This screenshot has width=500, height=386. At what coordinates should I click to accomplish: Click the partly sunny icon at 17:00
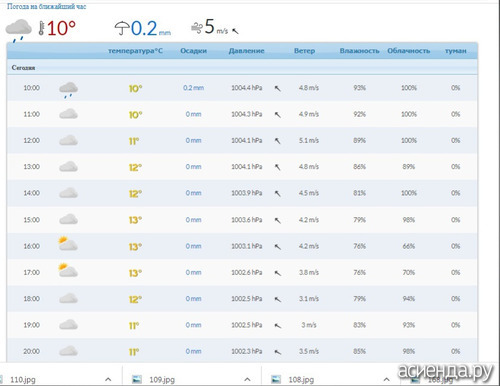[68, 270]
